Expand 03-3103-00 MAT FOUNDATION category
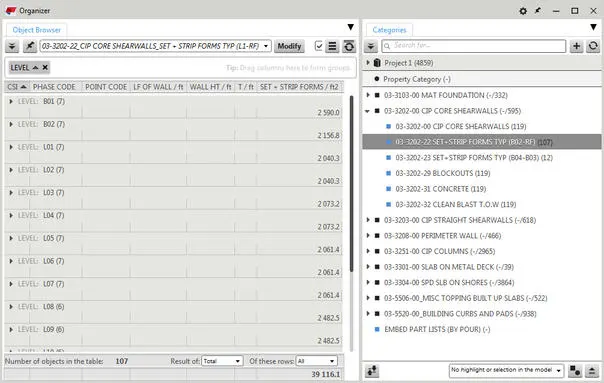604x383 pixels. pyautogui.click(x=368, y=95)
